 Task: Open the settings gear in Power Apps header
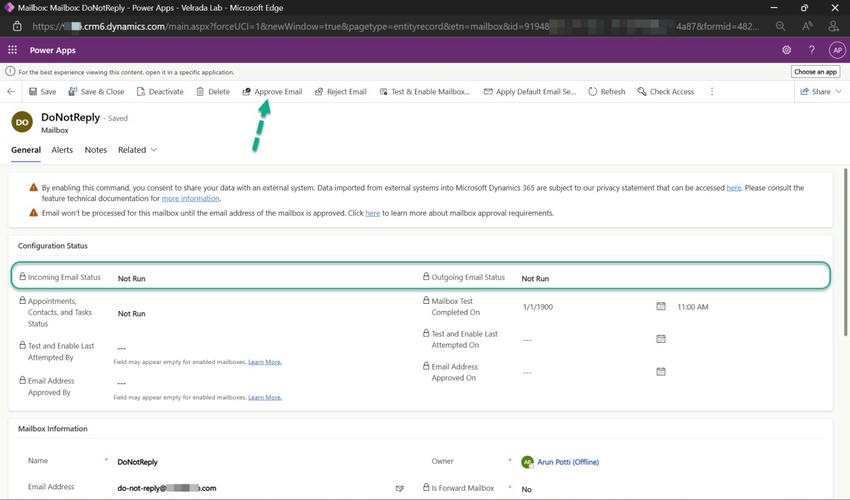point(786,50)
